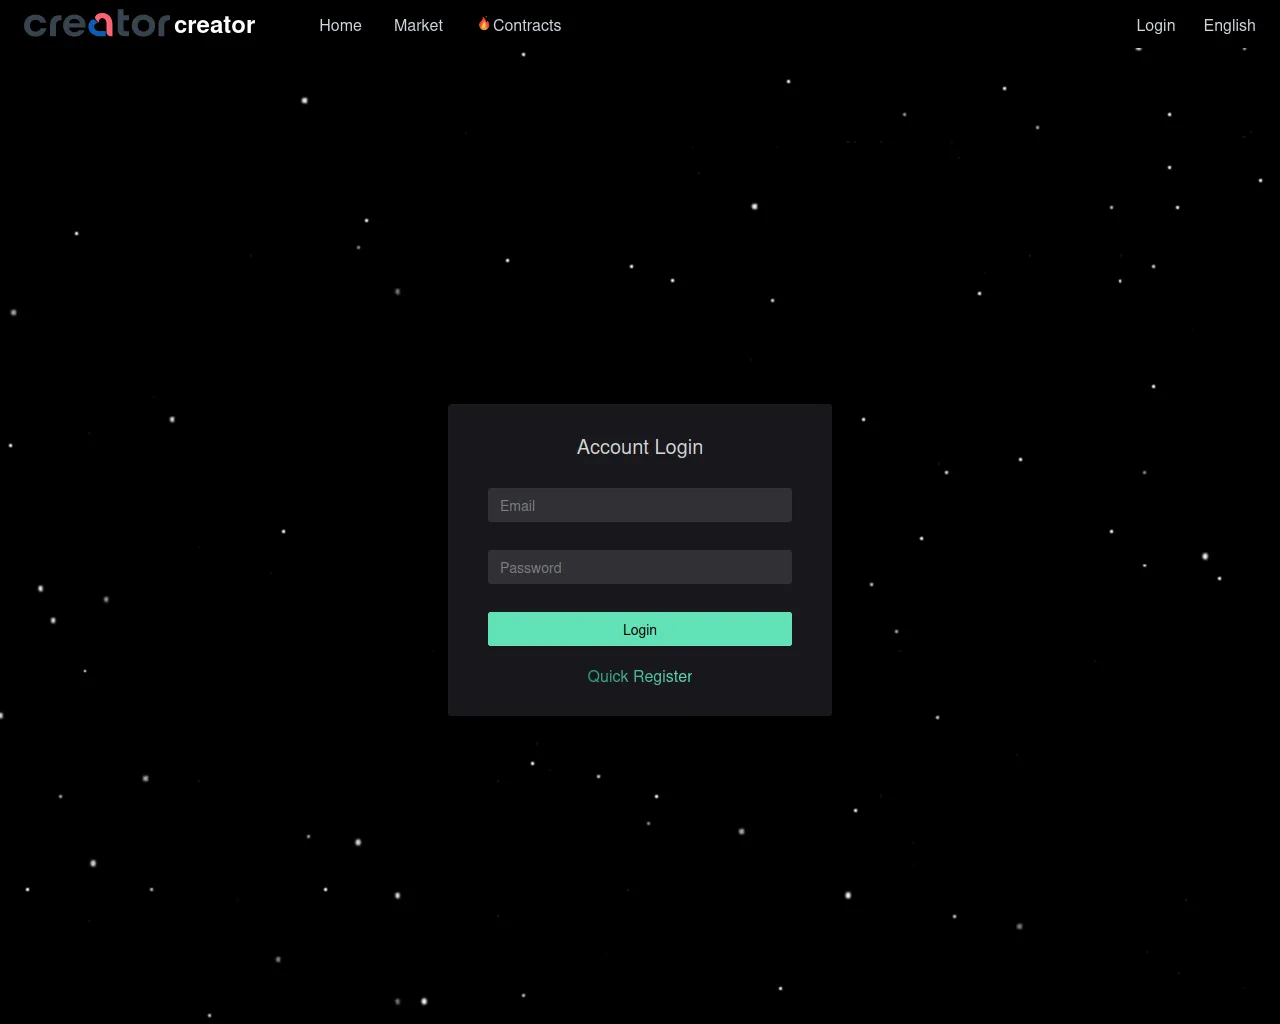Screen dimensions: 1280x1024
Task: Go to the Home page
Action: point(340,25)
